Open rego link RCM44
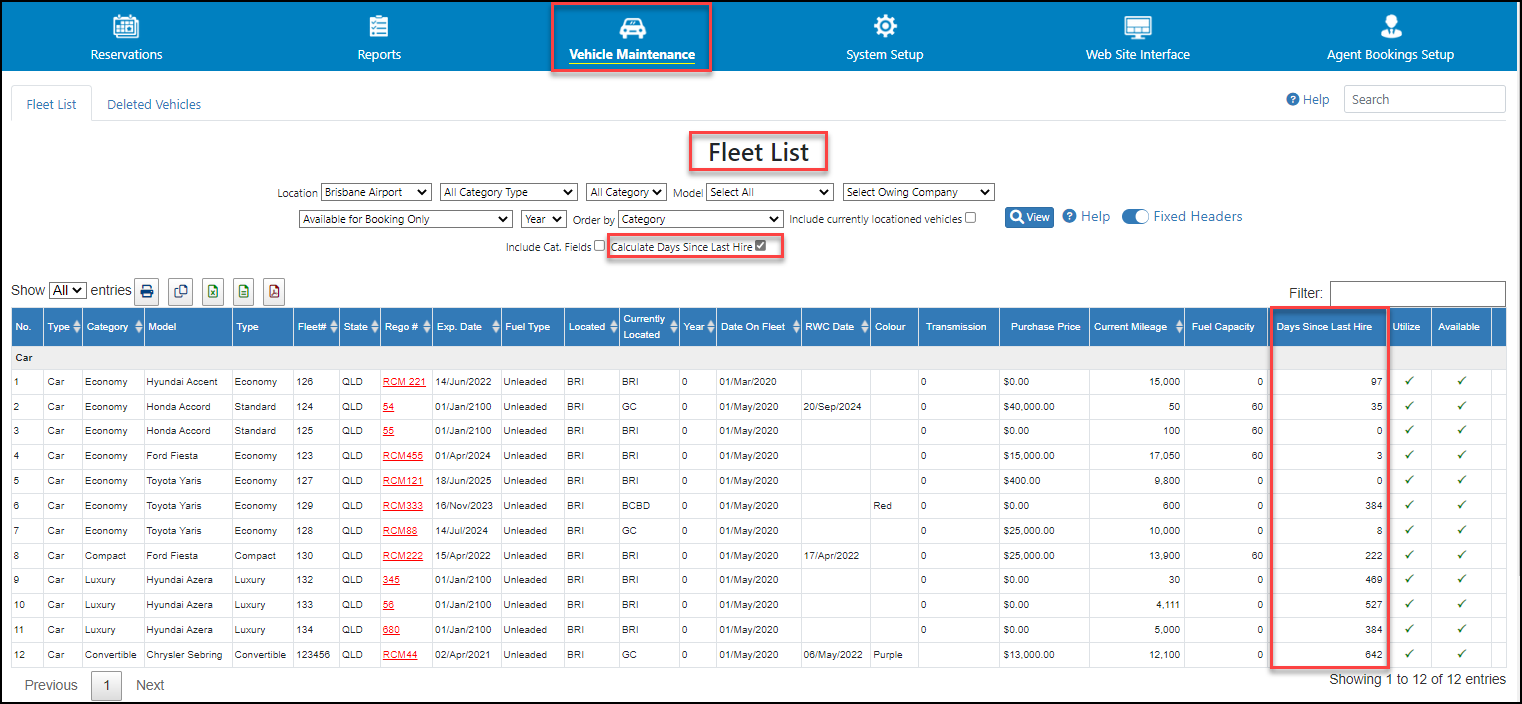Viewport: 1522px width, 704px height. [x=400, y=655]
